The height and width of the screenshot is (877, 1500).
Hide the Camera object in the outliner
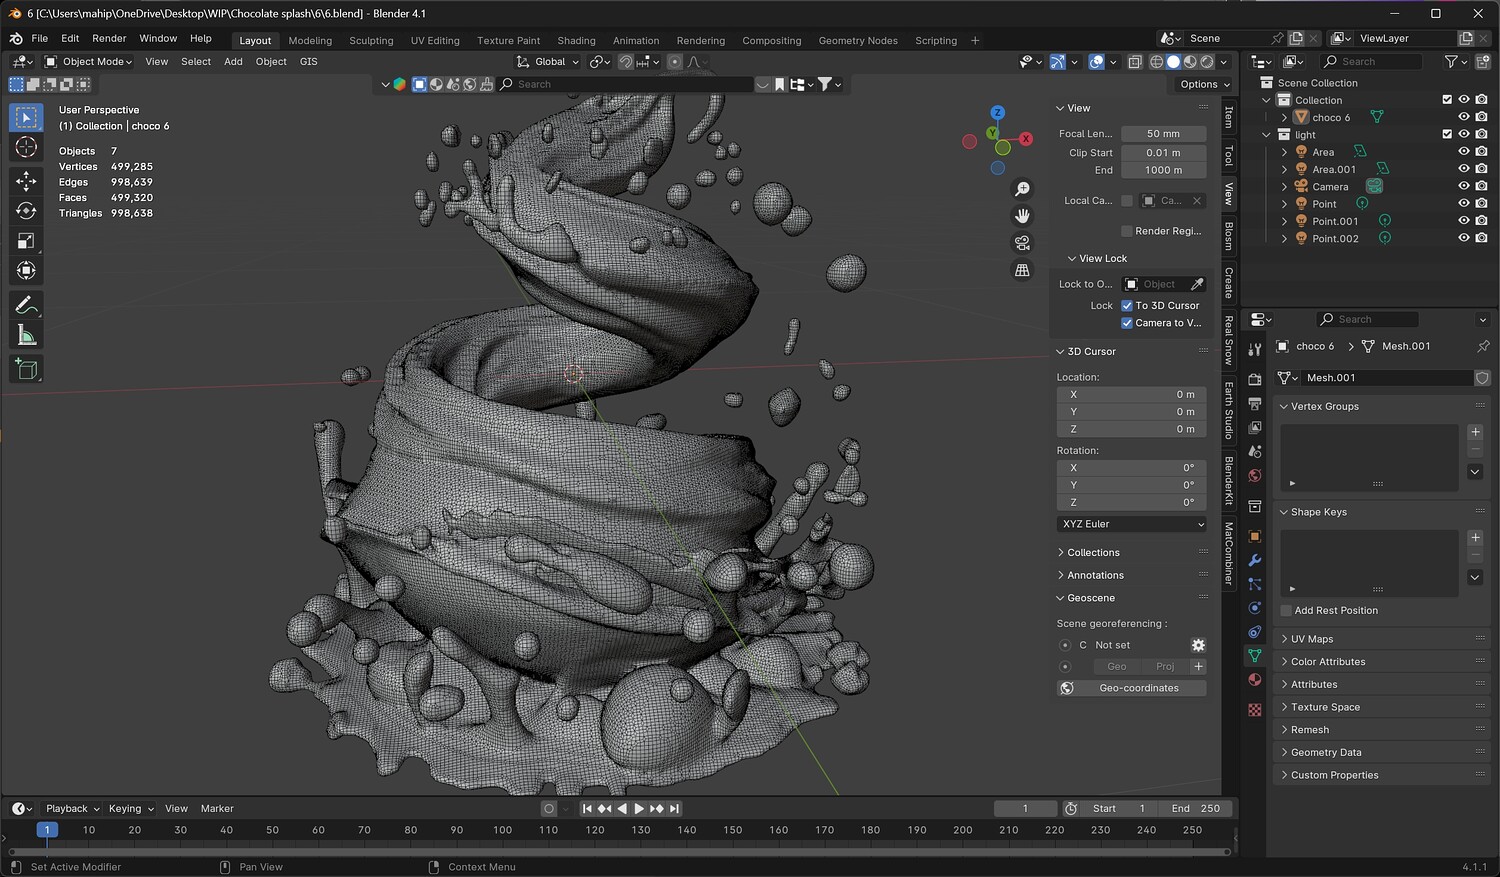pyautogui.click(x=1464, y=187)
